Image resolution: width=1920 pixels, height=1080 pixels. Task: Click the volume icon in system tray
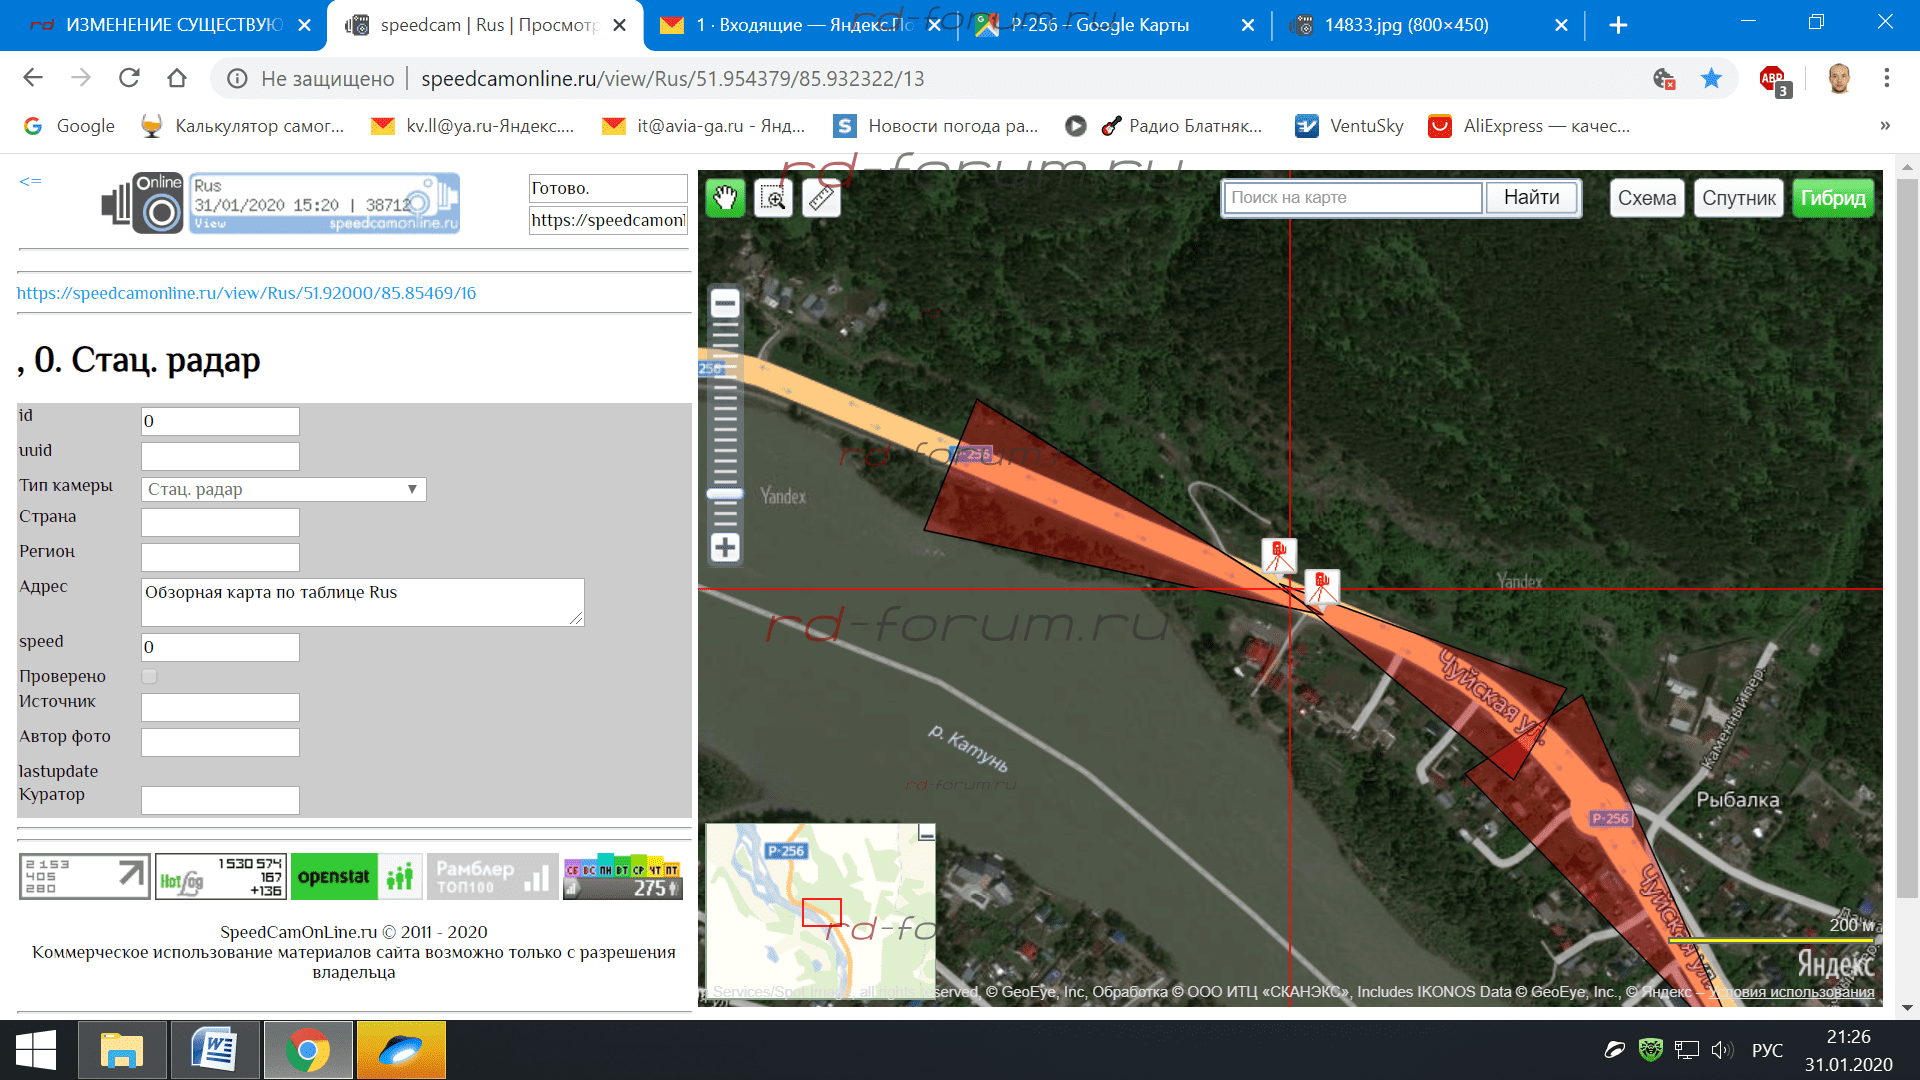pos(1721,1050)
